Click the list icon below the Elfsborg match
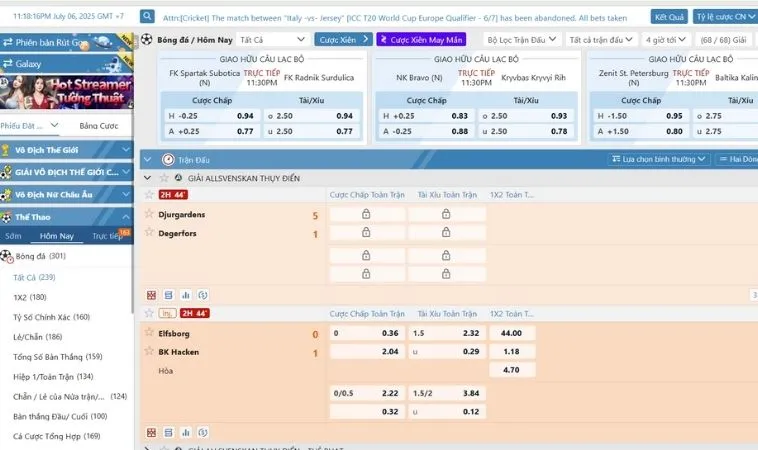 (169, 432)
